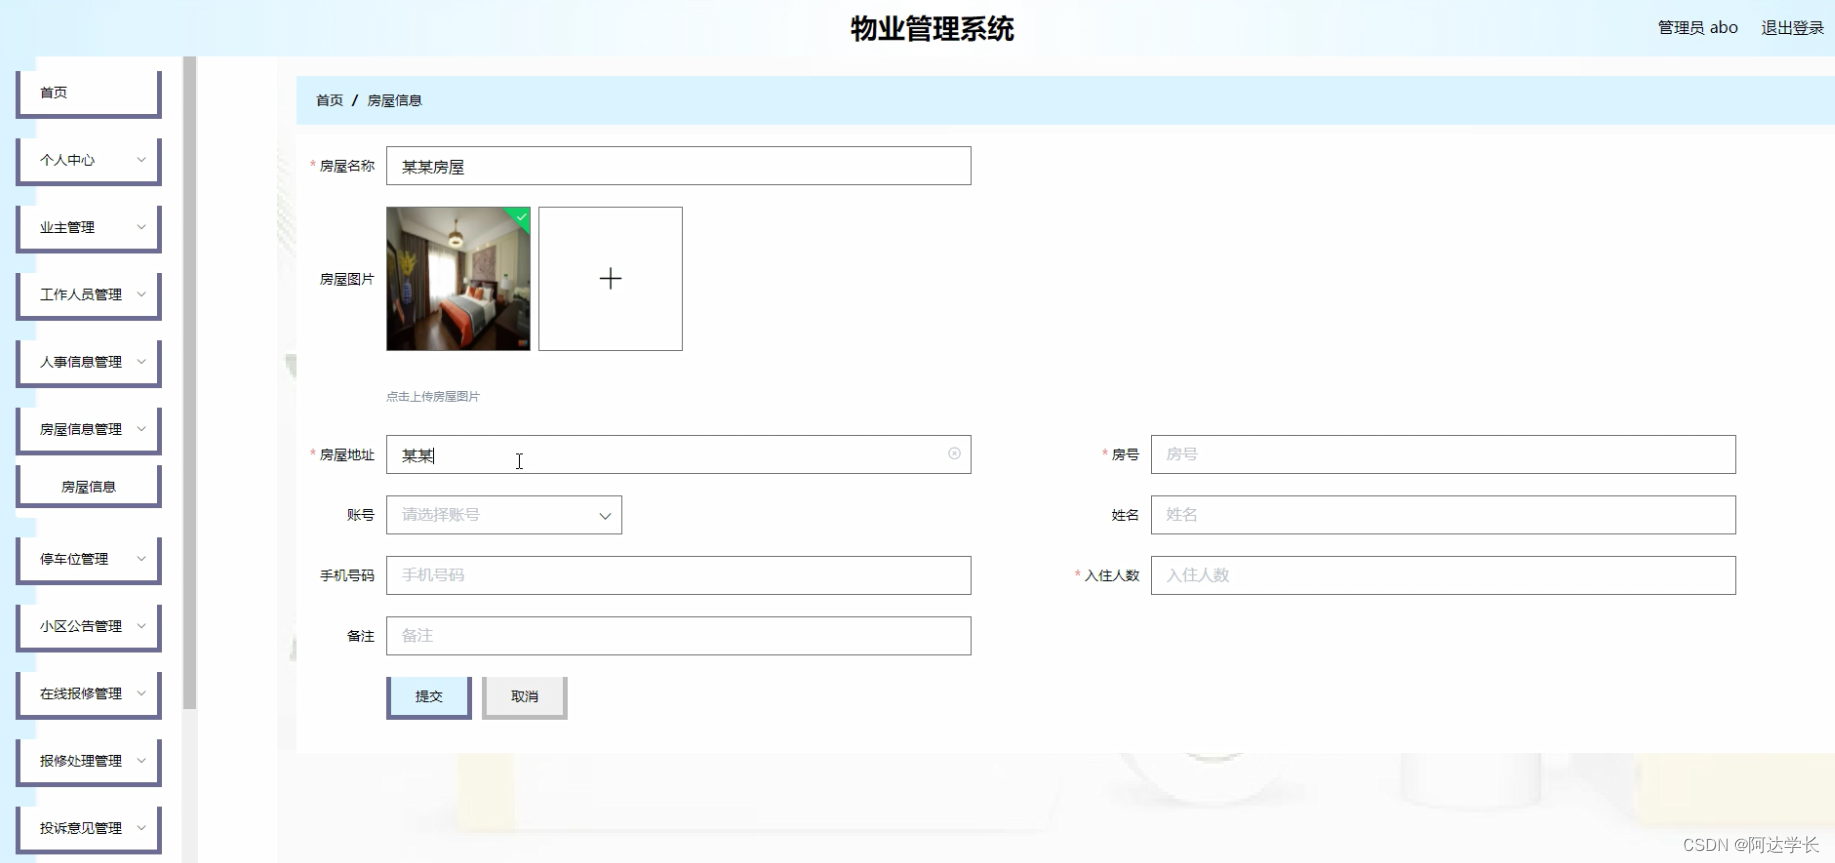Clear the 房屋地址 field with its clear icon
The width and height of the screenshot is (1835, 863).
click(x=954, y=454)
